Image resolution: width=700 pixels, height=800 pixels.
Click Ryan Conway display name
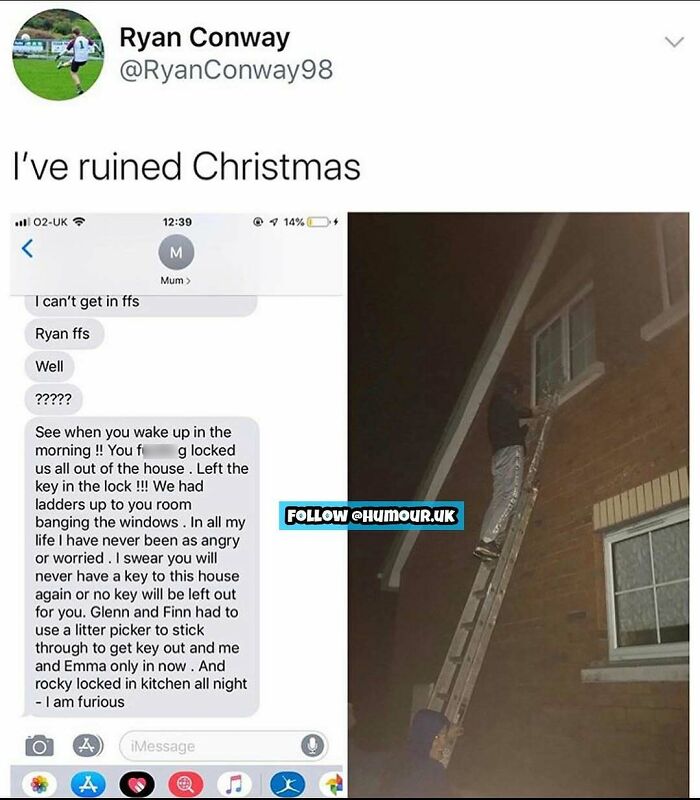pyautogui.click(x=205, y=38)
